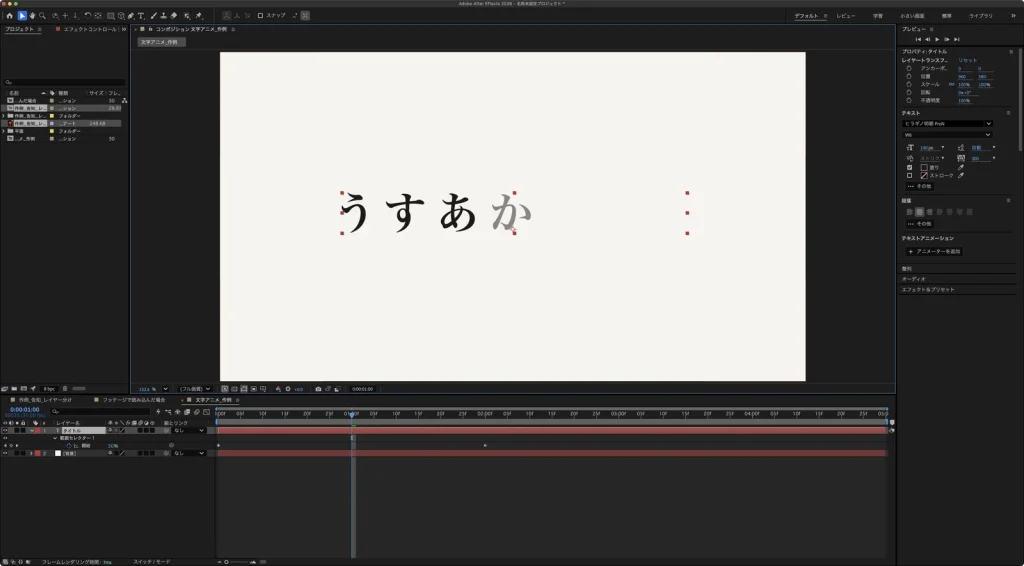Select the Zoom magnifier tool
The image size is (1024, 566).
pos(42,16)
